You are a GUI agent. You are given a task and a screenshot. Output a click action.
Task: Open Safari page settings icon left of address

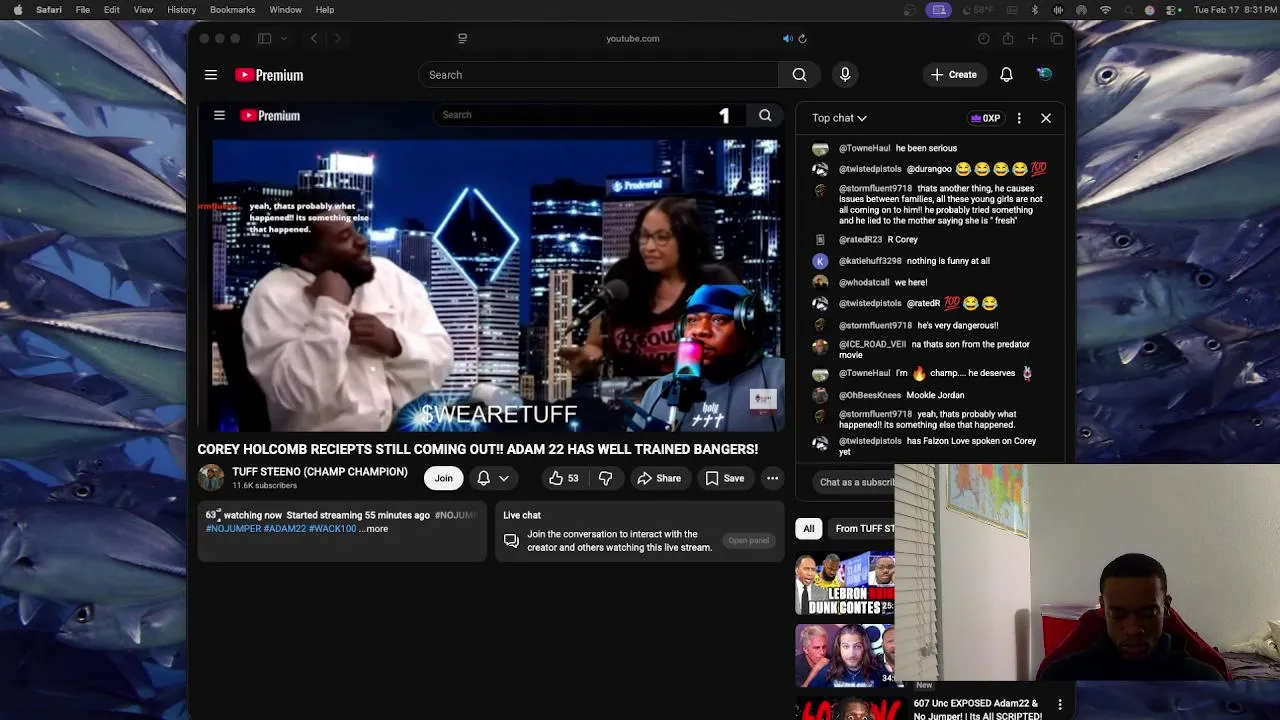(x=462, y=39)
